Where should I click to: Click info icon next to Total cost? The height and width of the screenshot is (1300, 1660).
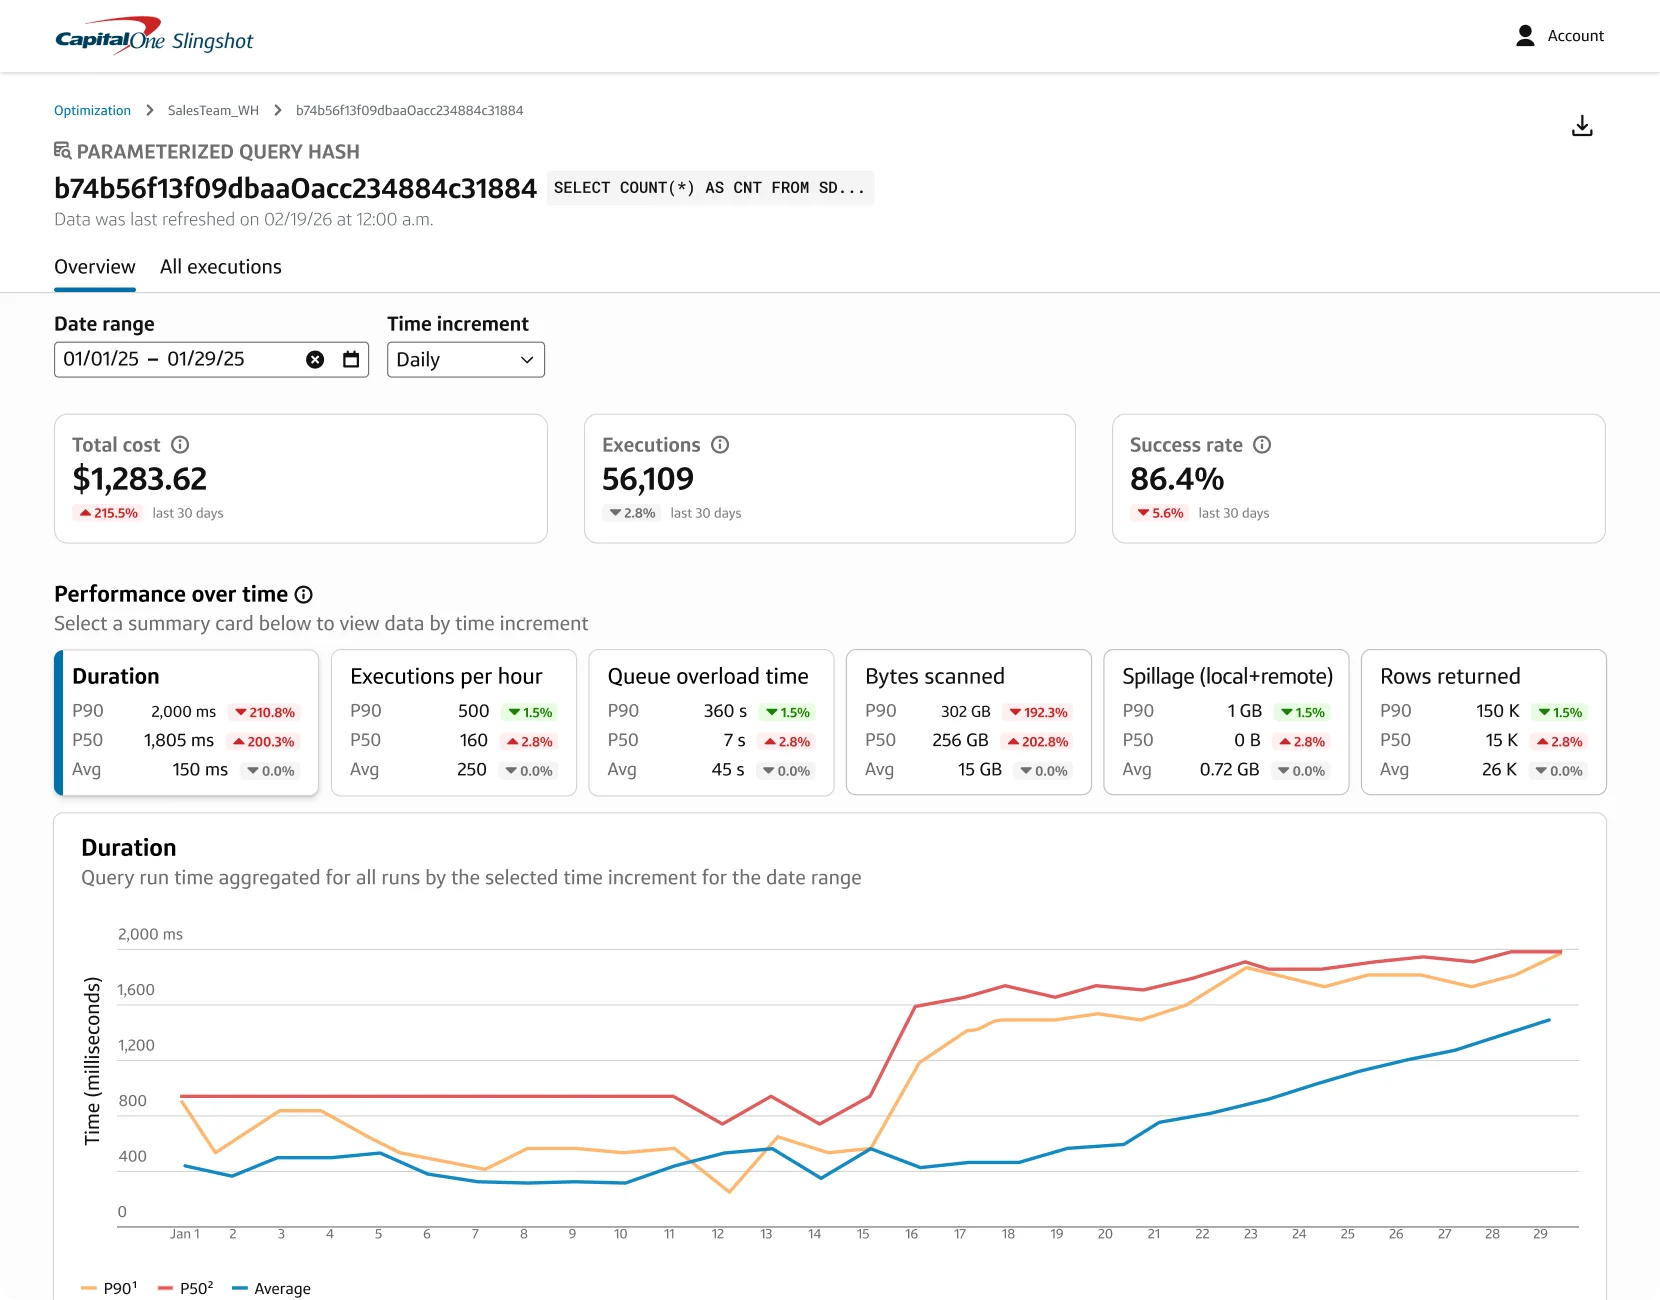point(180,445)
